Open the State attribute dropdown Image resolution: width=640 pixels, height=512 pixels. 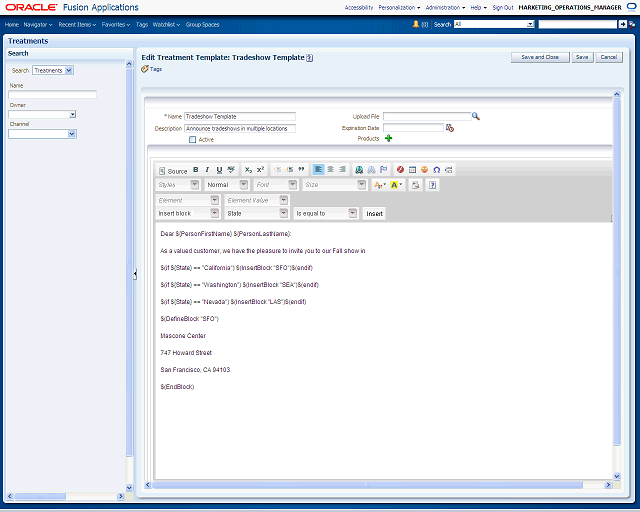point(284,213)
